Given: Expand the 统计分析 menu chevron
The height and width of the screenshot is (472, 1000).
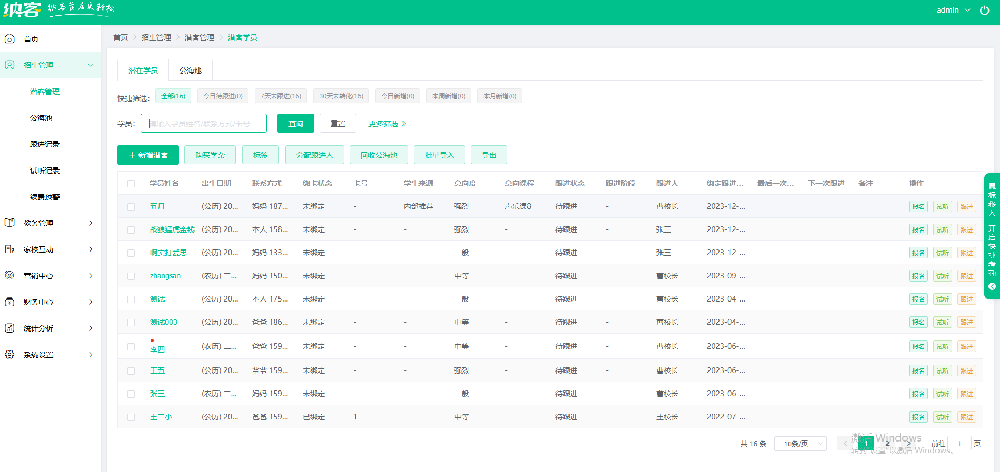Looking at the screenshot, I should click(91, 328).
